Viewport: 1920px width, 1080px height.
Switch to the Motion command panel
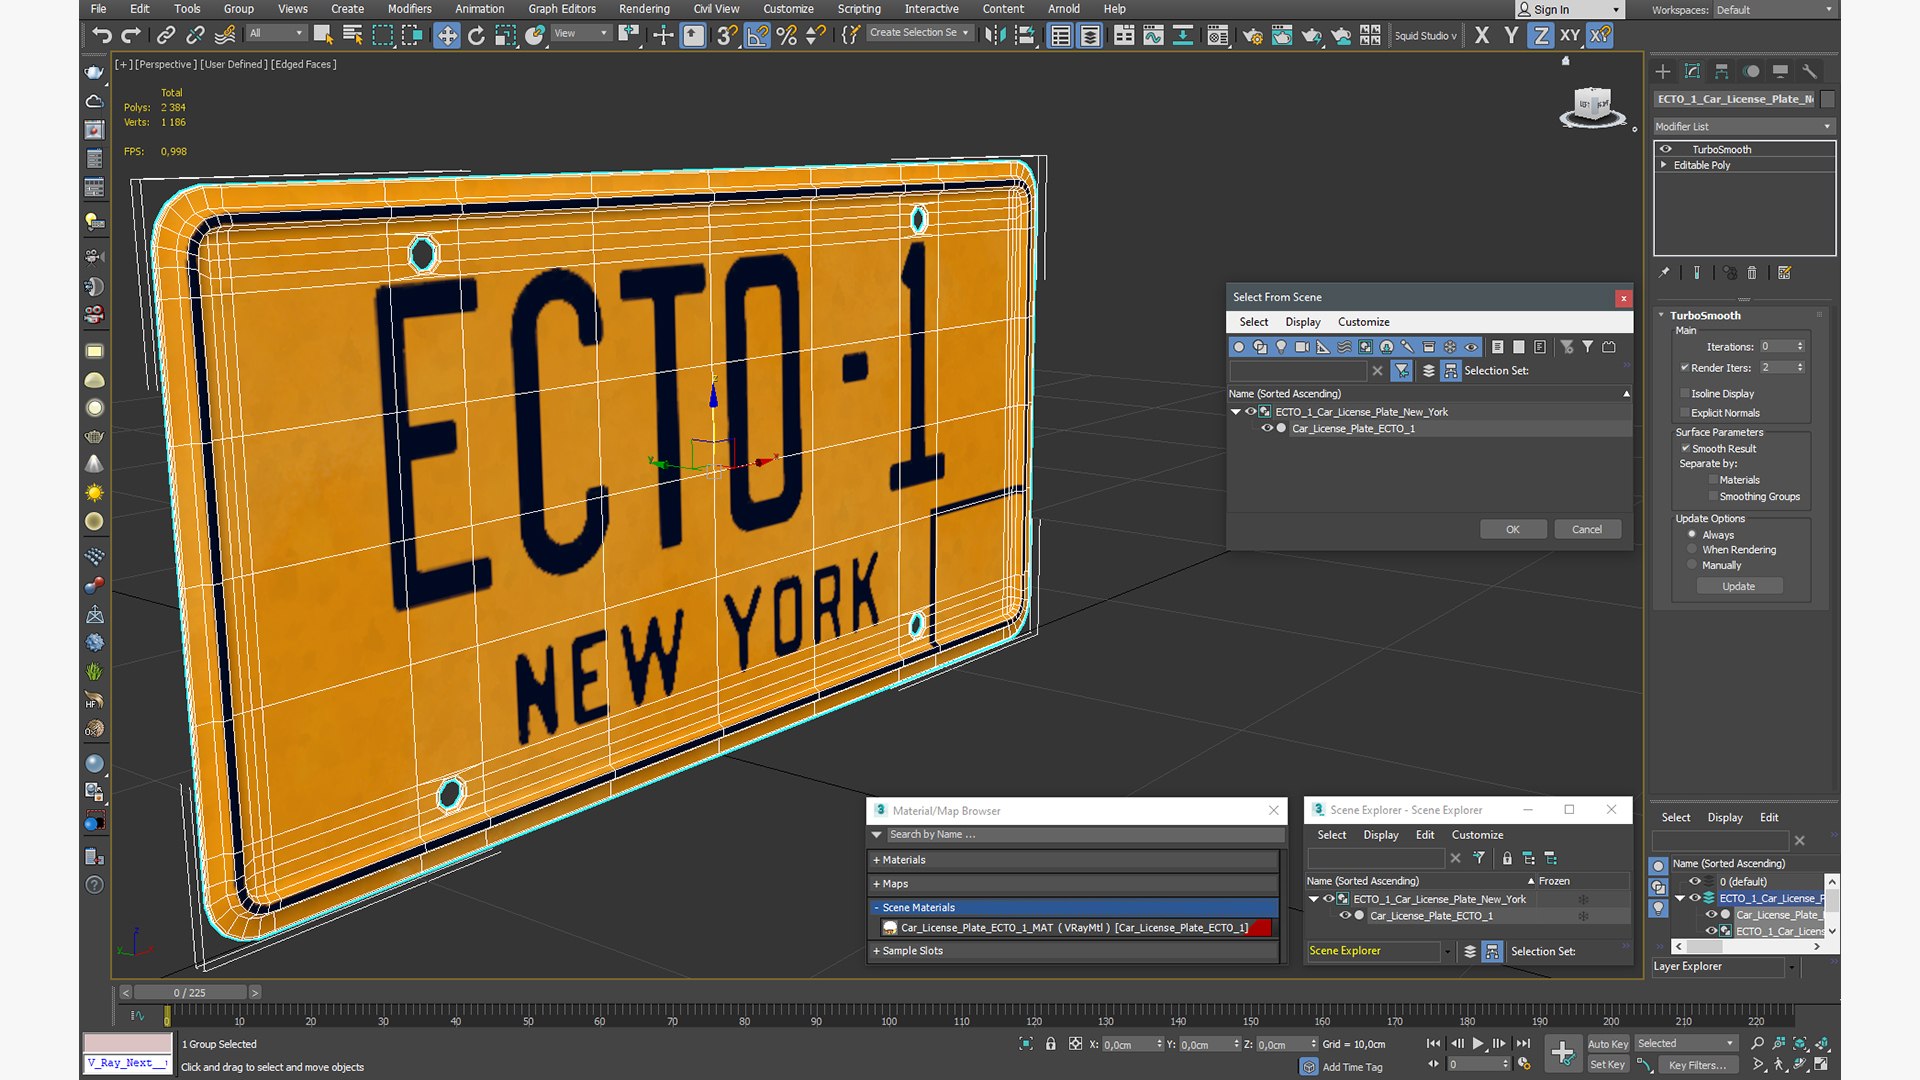coord(1751,71)
